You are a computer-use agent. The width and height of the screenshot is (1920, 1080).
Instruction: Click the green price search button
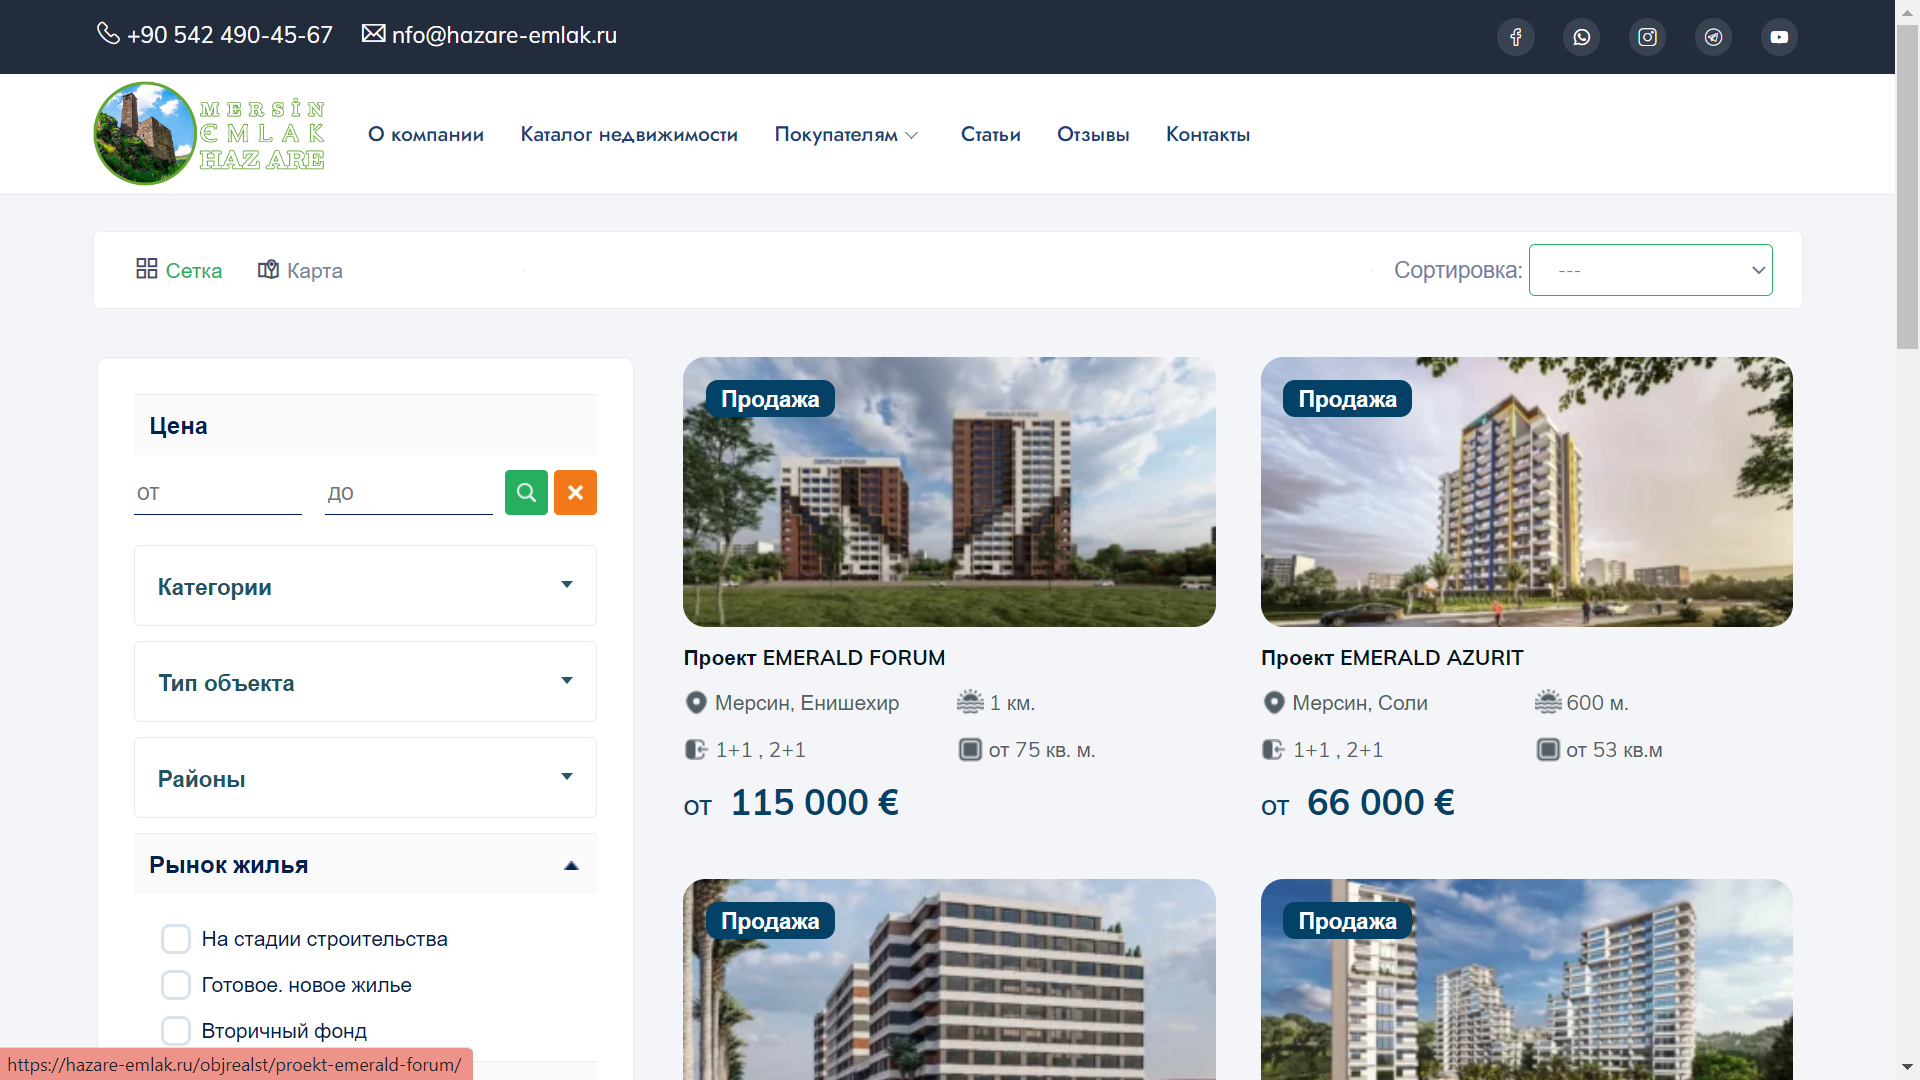526,492
